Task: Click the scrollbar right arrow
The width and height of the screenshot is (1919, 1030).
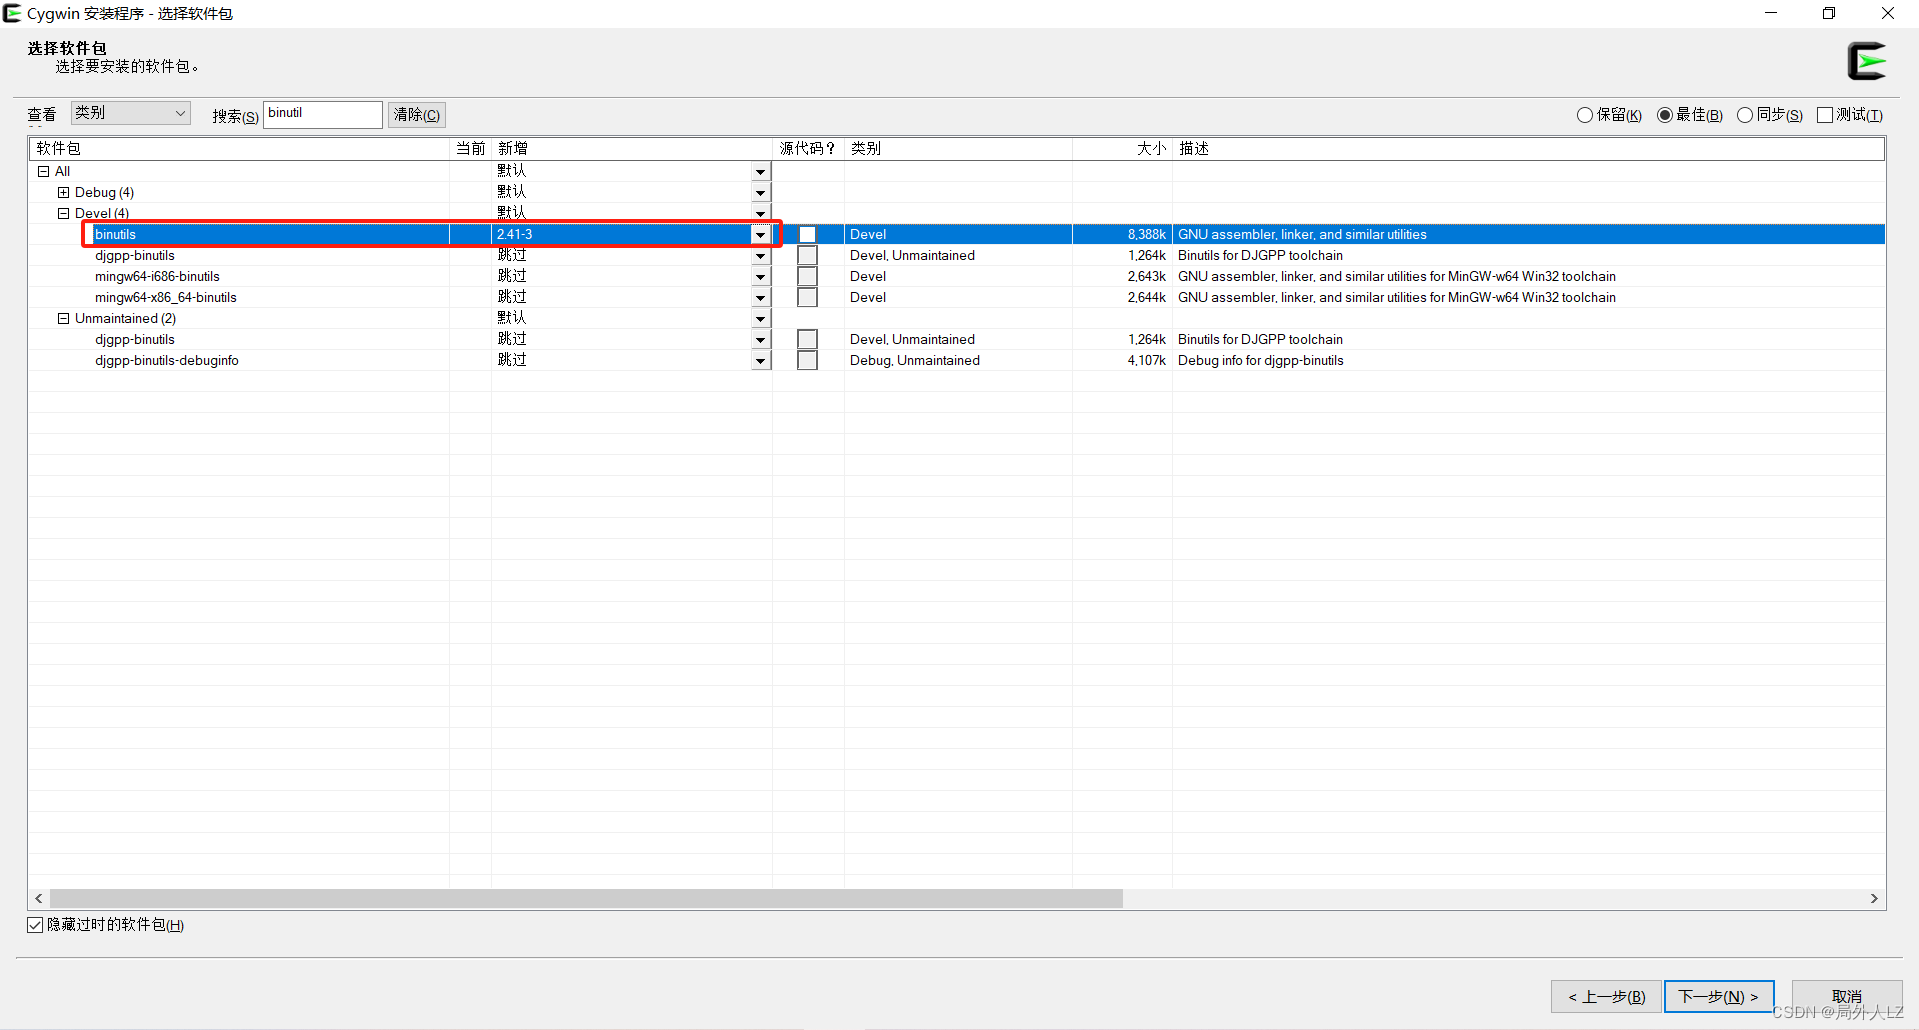Action: pyautogui.click(x=1874, y=899)
